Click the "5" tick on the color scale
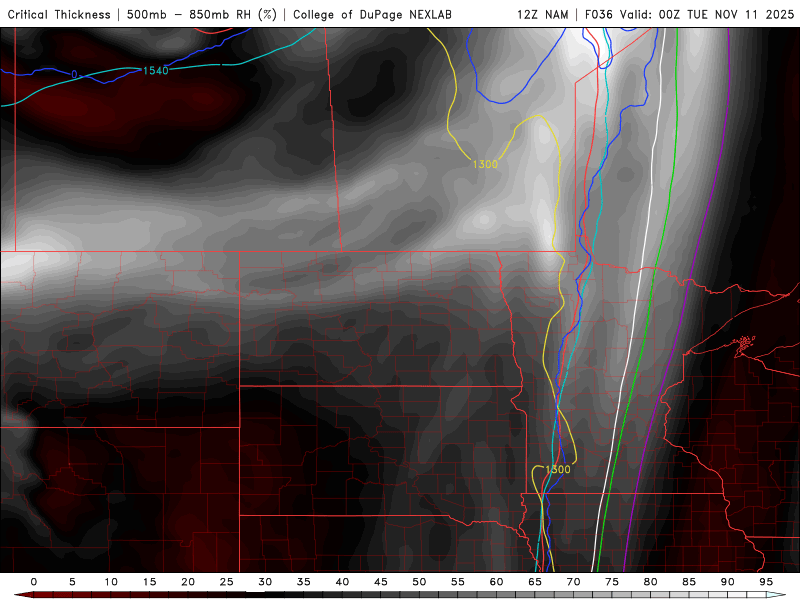Screen dimensions: 800x600 tap(72, 582)
